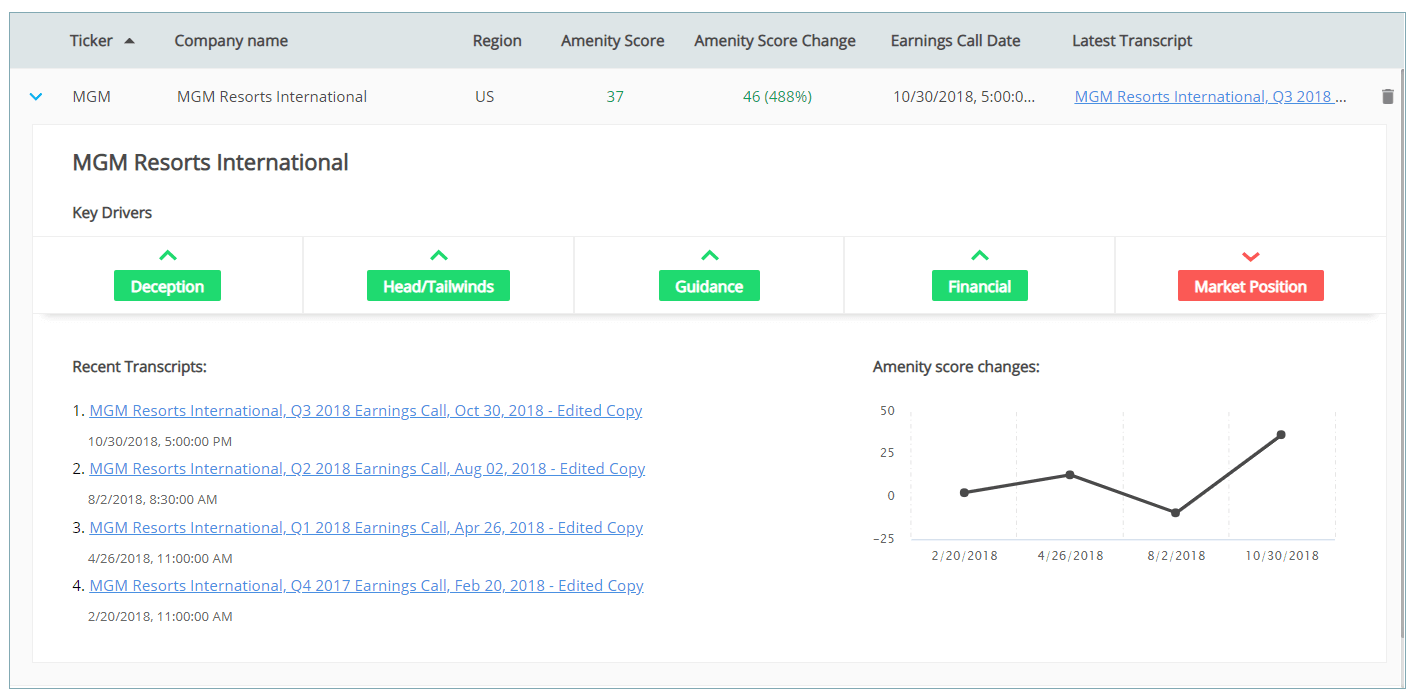Open Q2 2018 Earnings Call transcript
The image size is (1414, 696).
[x=367, y=469]
